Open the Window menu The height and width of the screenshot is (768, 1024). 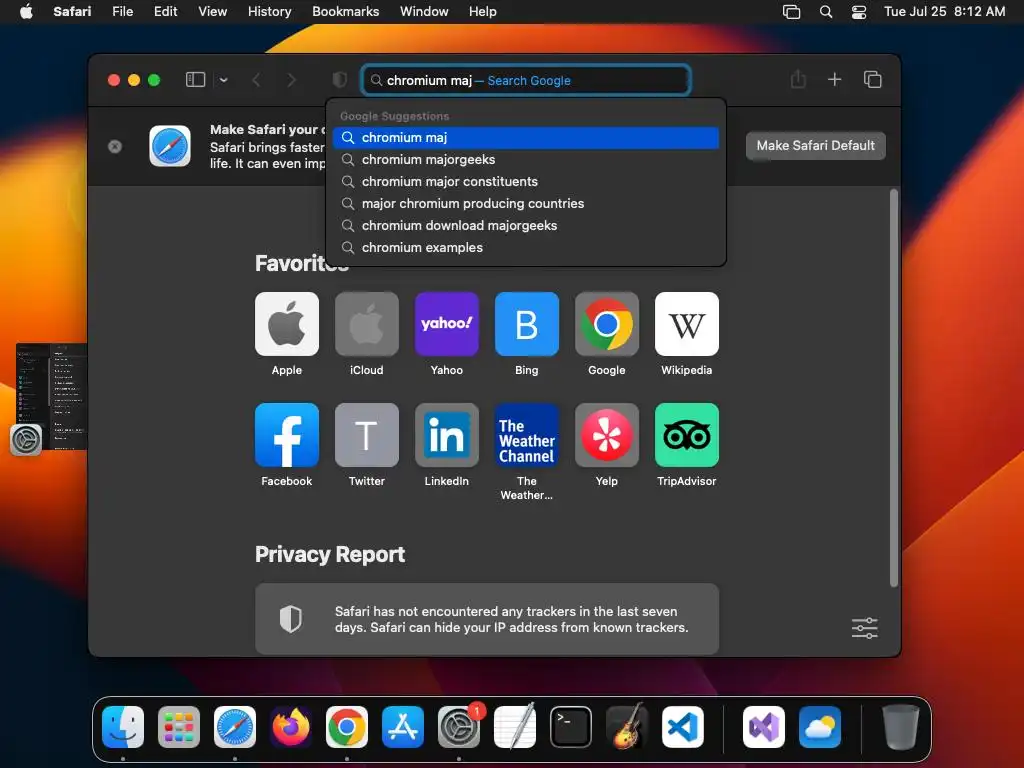(x=424, y=12)
